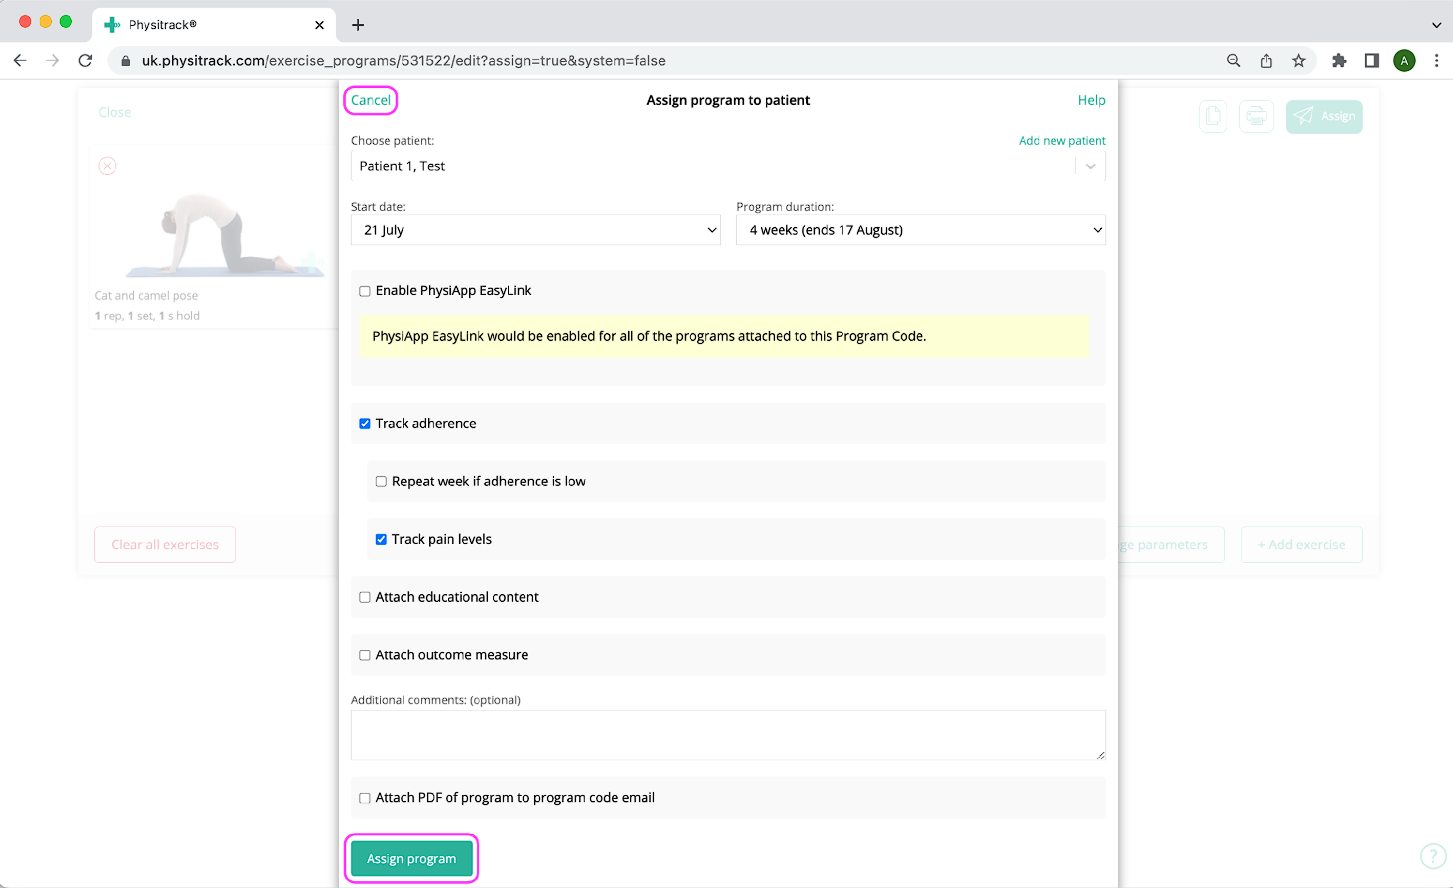Click the browser forward arrow
The height and width of the screenshot is (888, 1453).
pyautogui.click(x=53, y=61)
